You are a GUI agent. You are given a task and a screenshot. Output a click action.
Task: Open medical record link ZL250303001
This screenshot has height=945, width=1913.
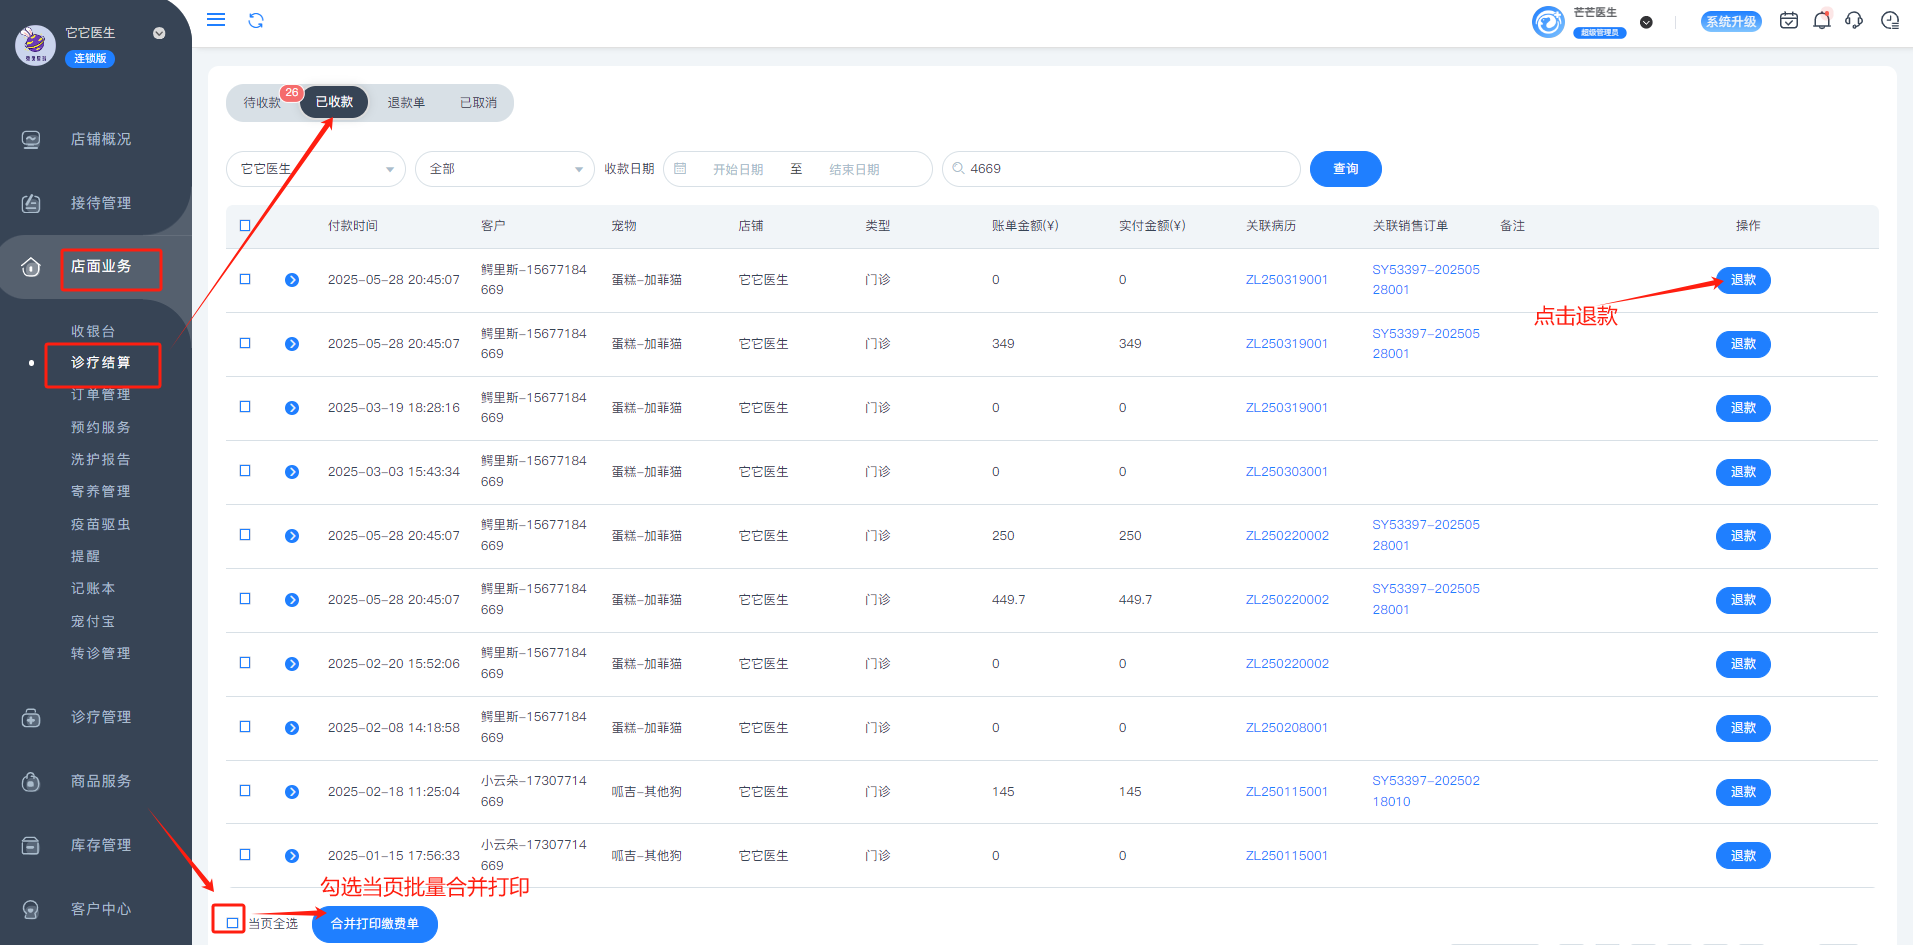pyautogui.click(x=1286, y=472)
